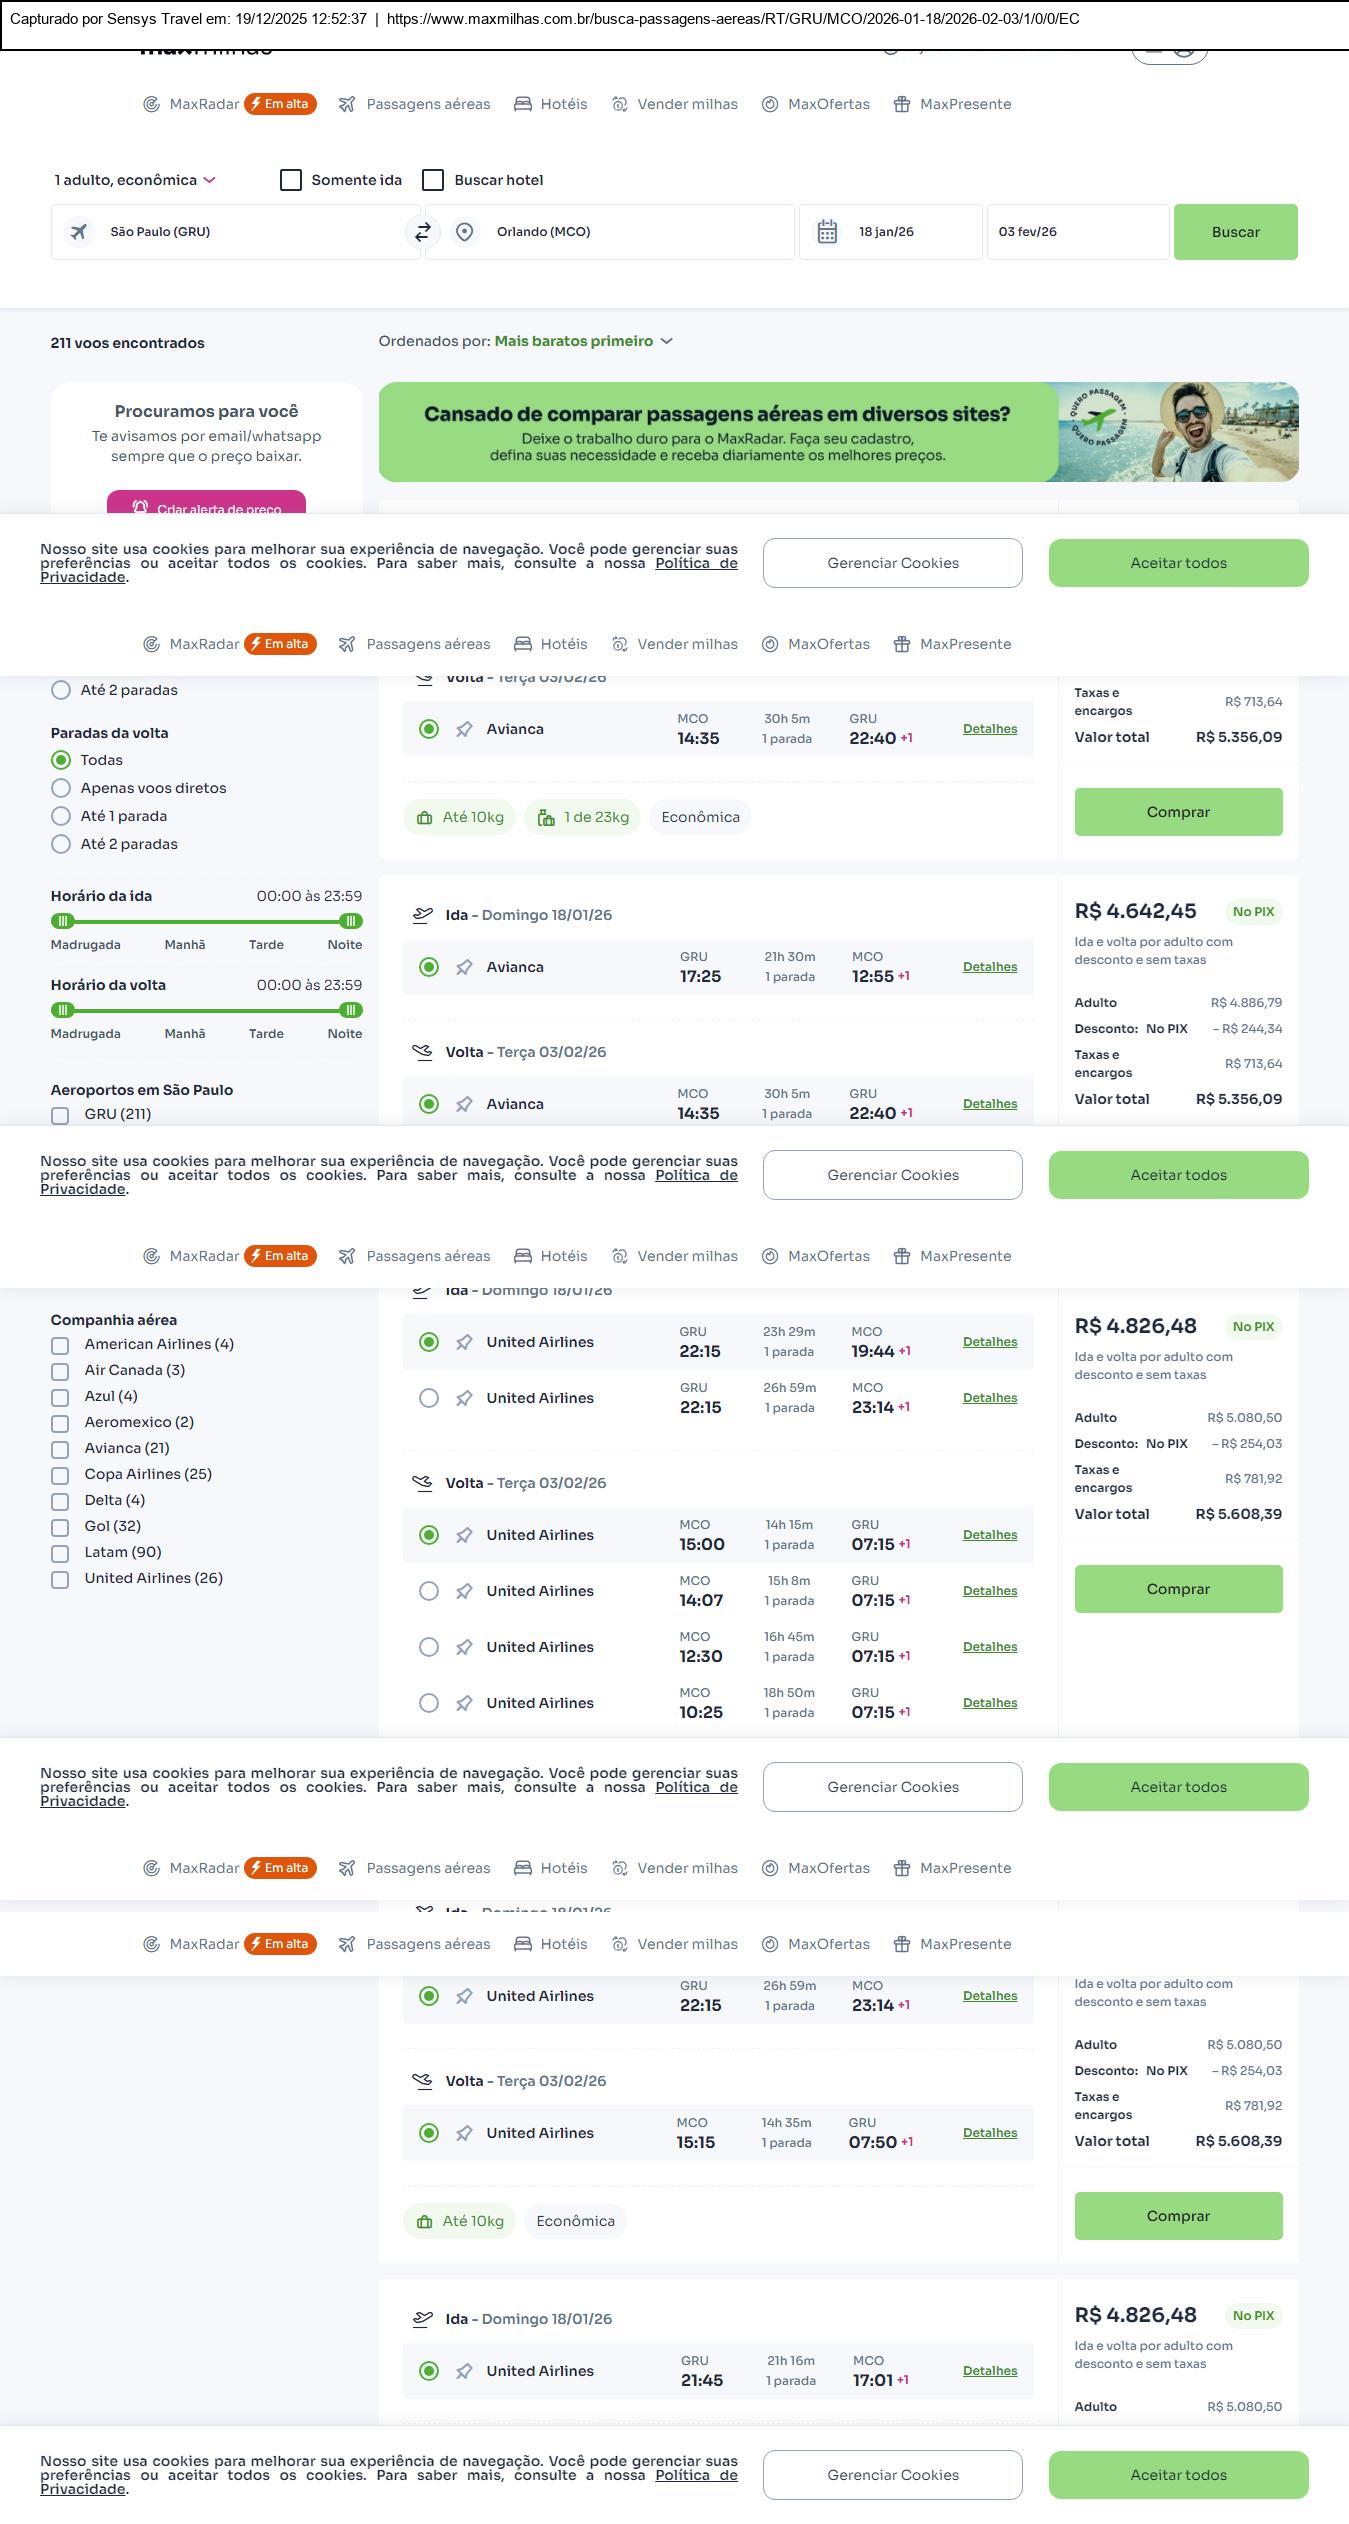The height and width of the screenshot is (2524, 1349).
Task: Pin the Avianca 17:25 departure flight
Action: (x=464, y=967)
